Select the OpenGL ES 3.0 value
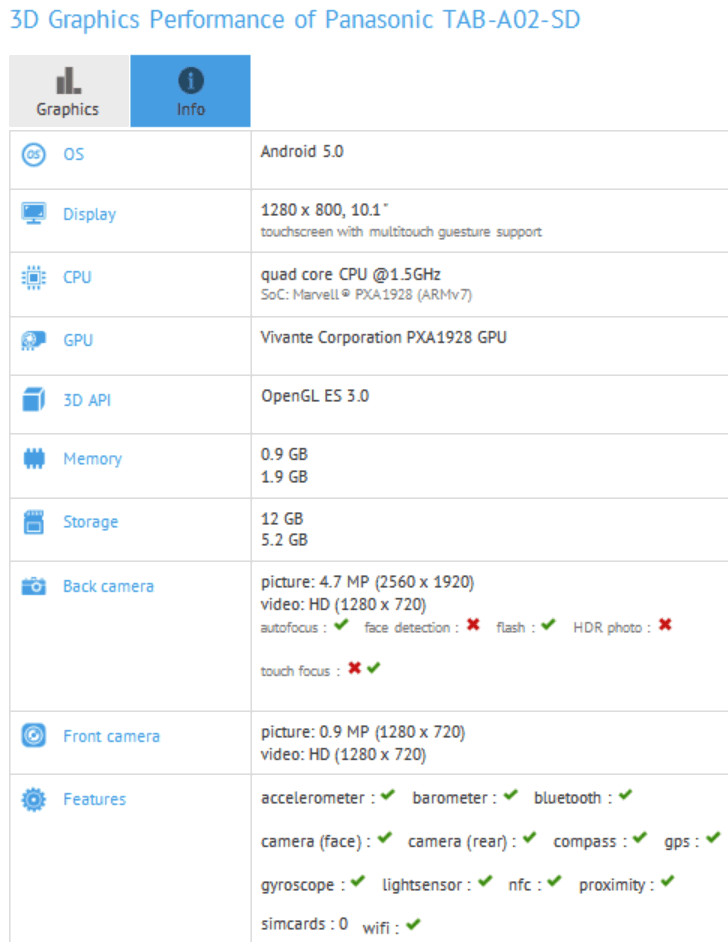Viewport: 728px width, 942px height. [x=315, y=396]
